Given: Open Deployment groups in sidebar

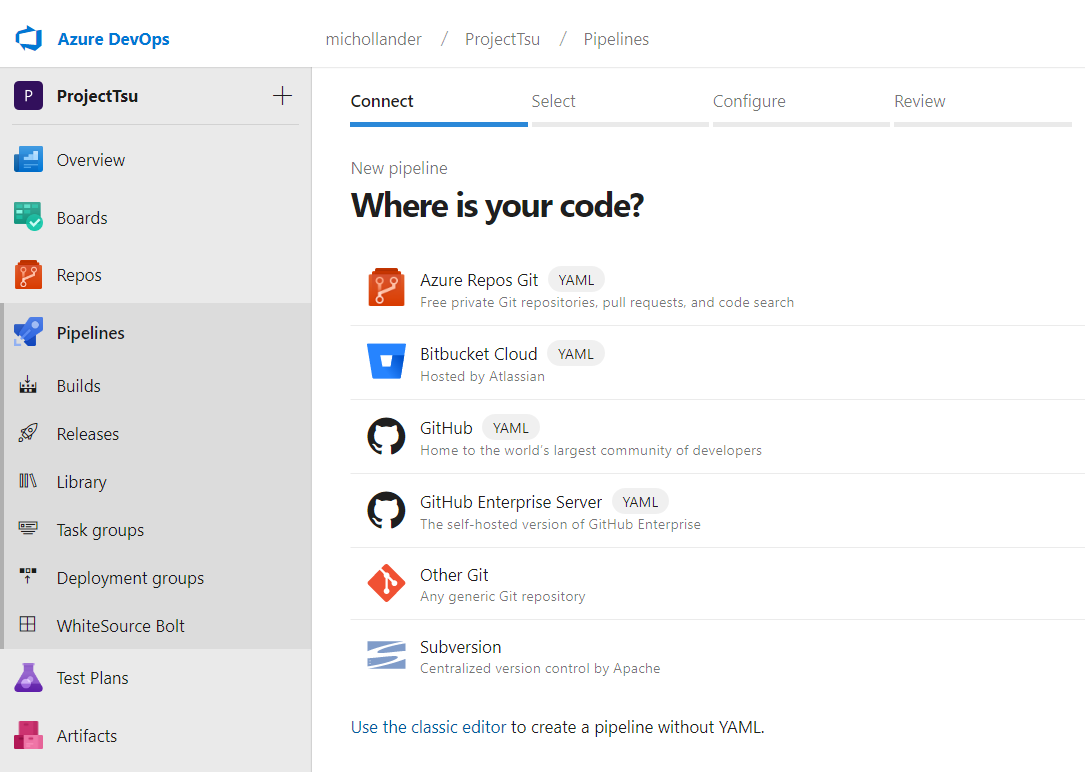Looking at the screenshot, I should tap(130, 578).
